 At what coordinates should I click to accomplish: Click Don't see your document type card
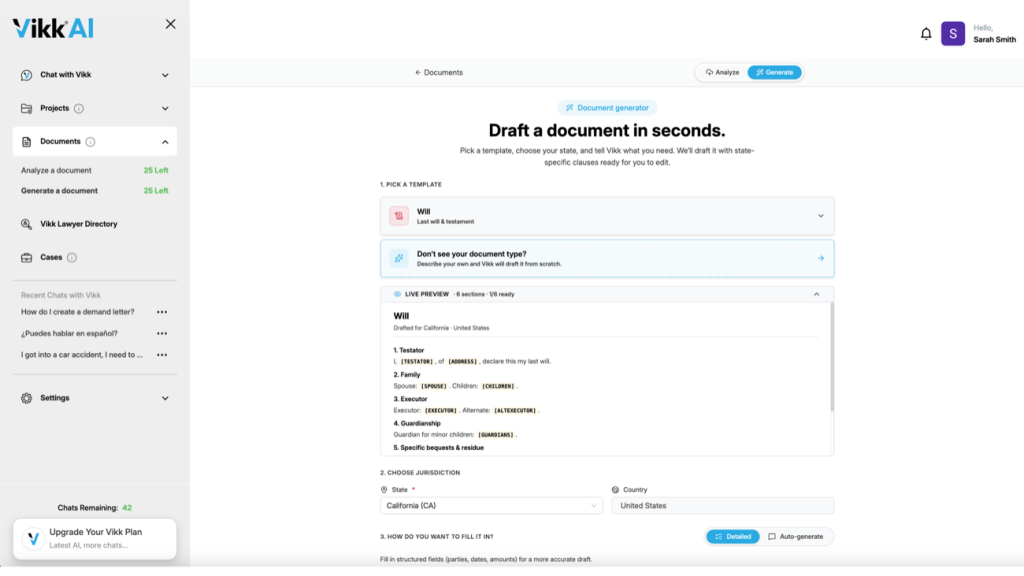(x=607, y=259)
